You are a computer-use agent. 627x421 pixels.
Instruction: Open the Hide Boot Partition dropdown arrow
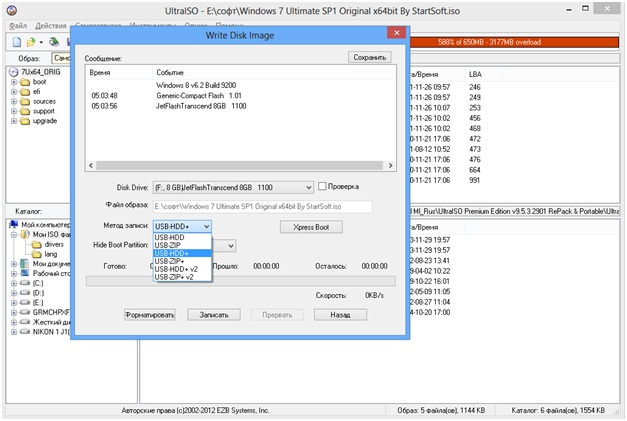(x=231, y=246)
